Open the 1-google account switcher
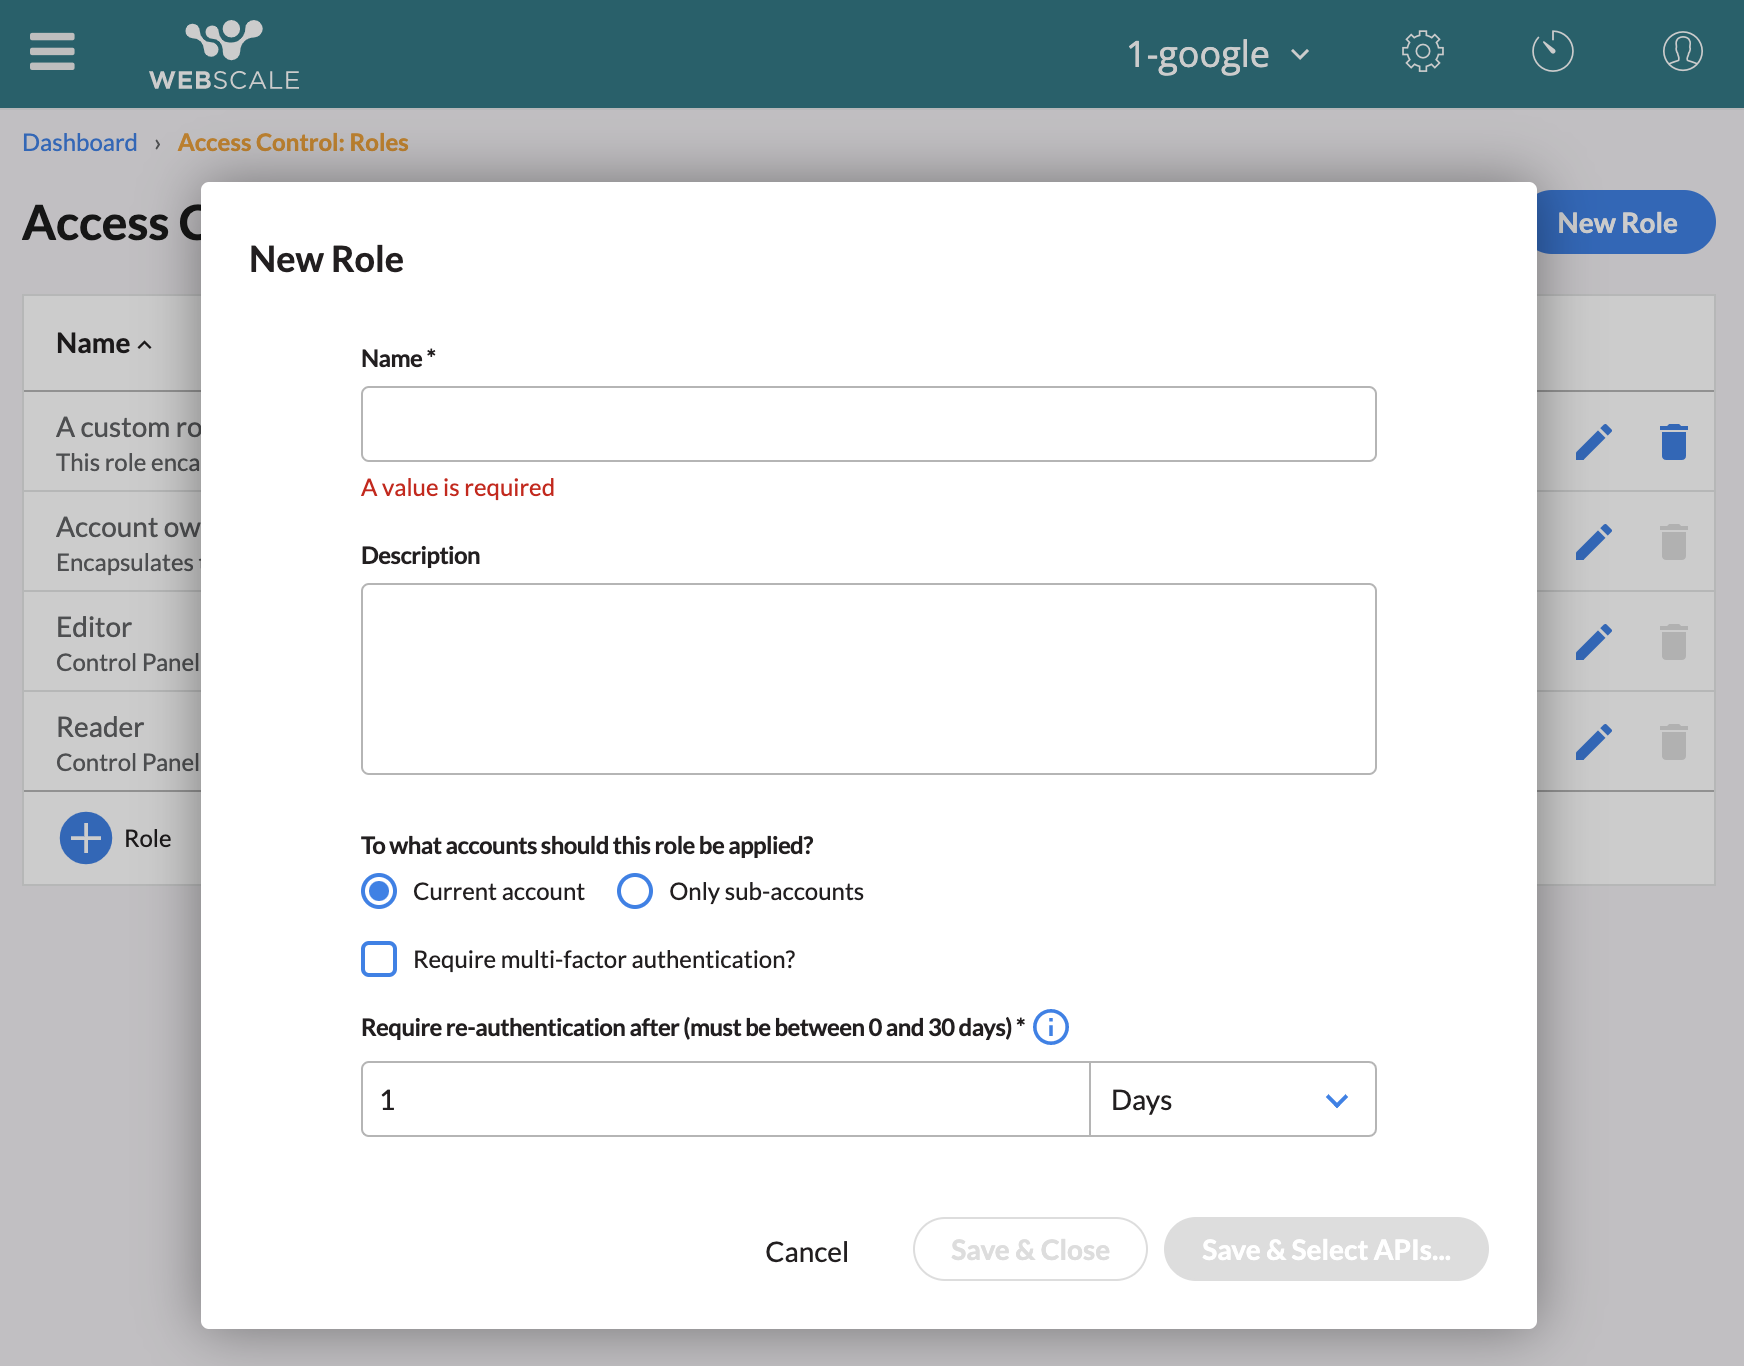This screenshot has height=1366, width=1744. [x=1217, y=54]
